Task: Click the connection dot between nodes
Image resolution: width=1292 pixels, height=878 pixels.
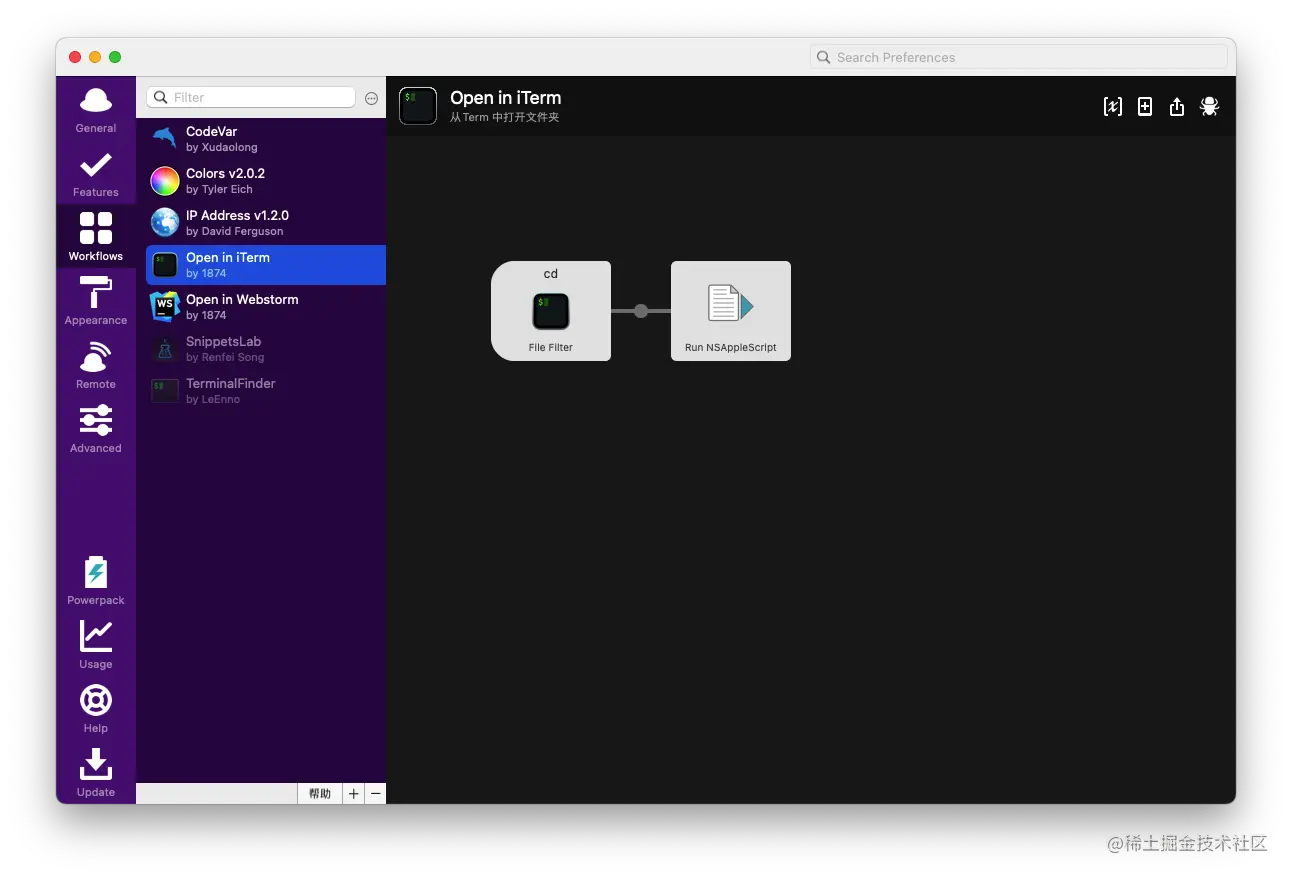Action: 641,311
